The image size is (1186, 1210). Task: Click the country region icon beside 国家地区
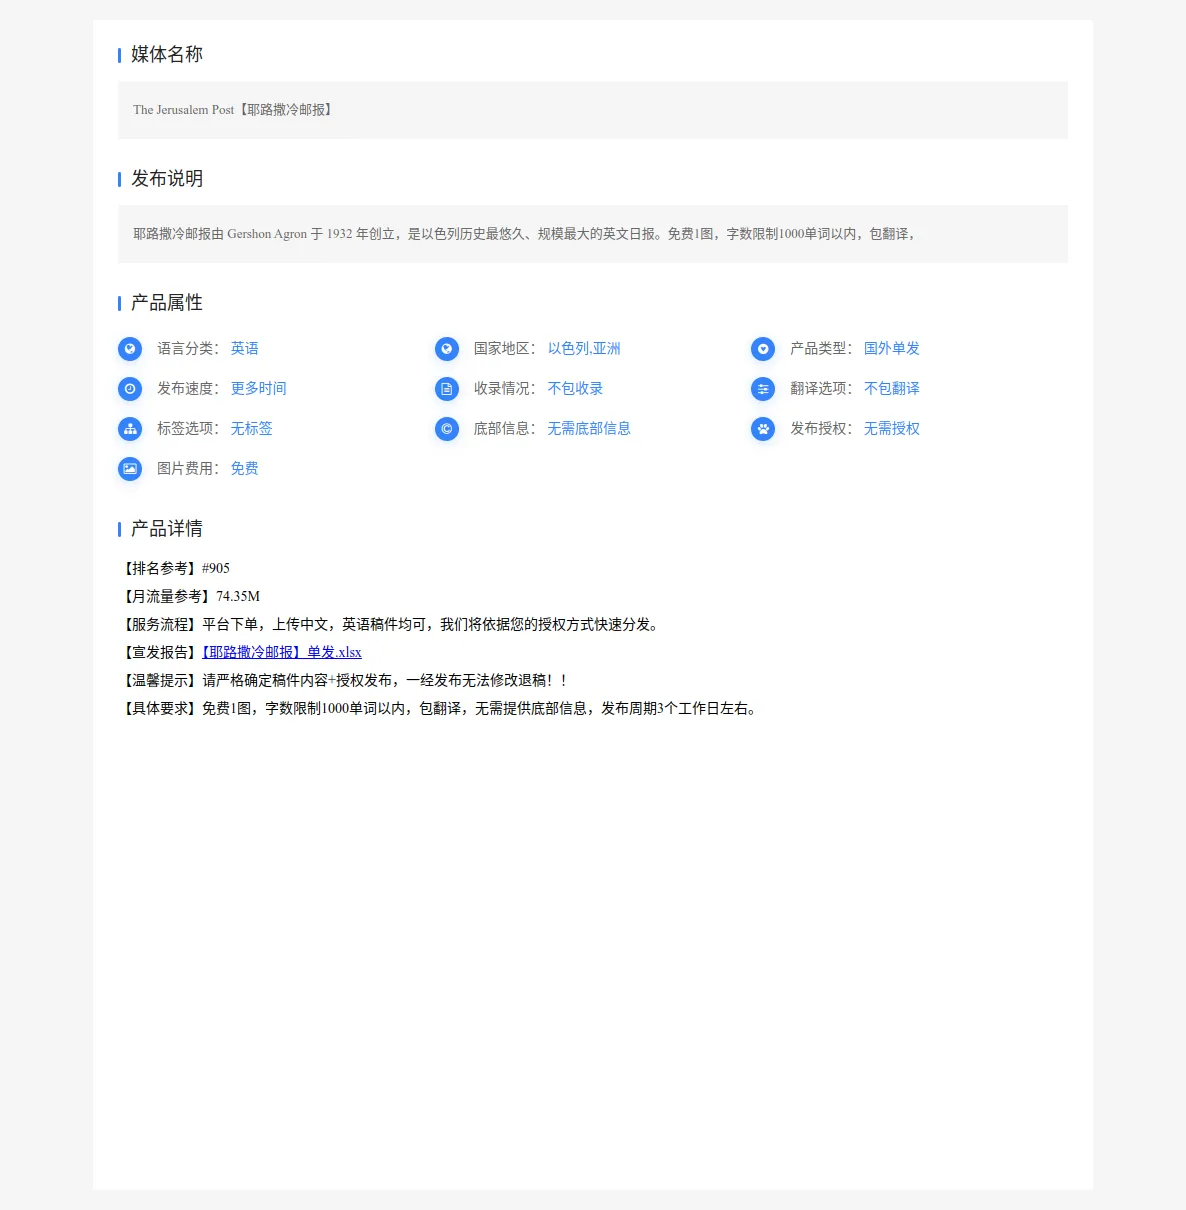pos(447,349)
